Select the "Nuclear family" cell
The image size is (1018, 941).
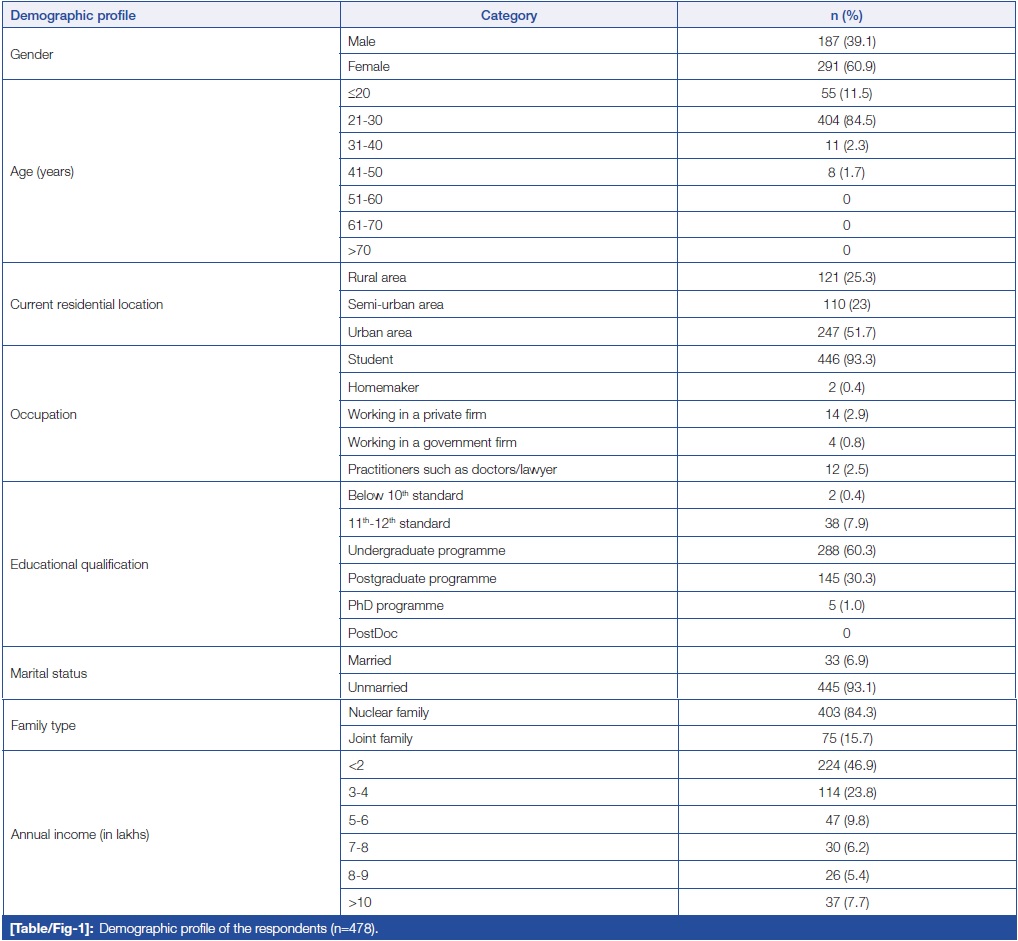[388, 713]
